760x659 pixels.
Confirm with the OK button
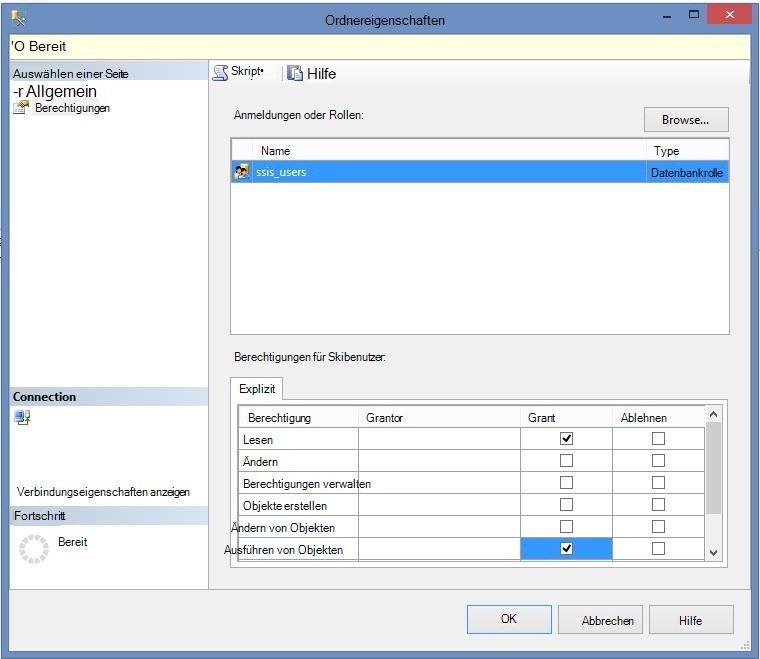(509, 619)
